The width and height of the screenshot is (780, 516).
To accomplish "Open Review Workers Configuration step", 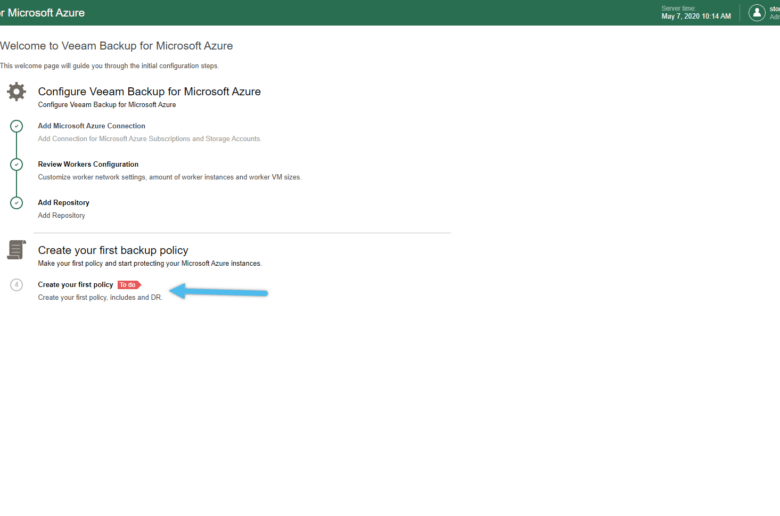I will pyautogui.click(x=88, y=164).
